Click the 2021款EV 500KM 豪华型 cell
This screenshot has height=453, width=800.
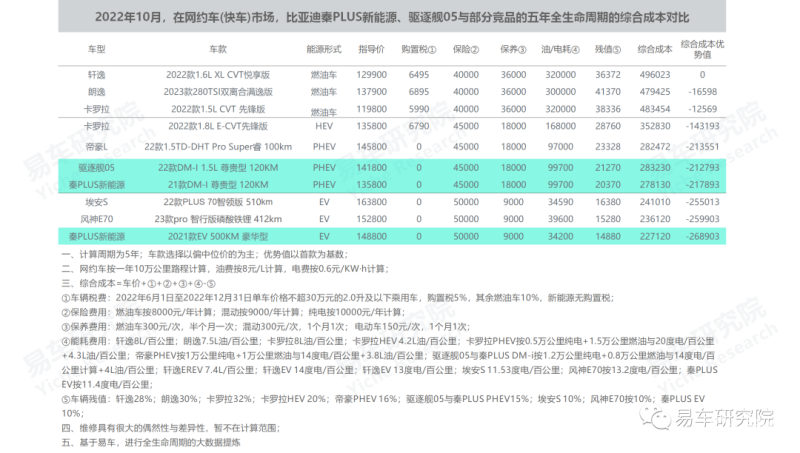pyautogui.click(x=218, y=237)
